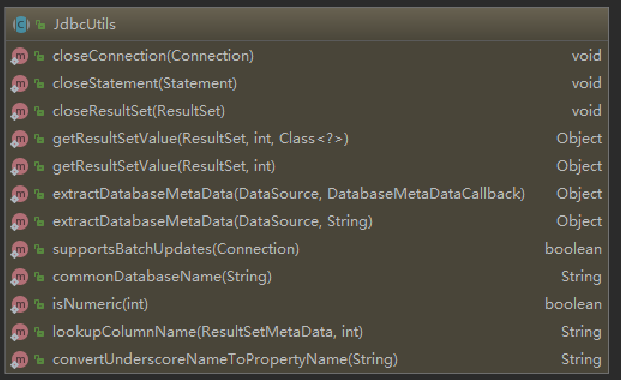This screenshot has height=380, width=621.
Task: Select extractDatabaseMetaData(DataSource, String) method
Action: (x=213, y=222)
